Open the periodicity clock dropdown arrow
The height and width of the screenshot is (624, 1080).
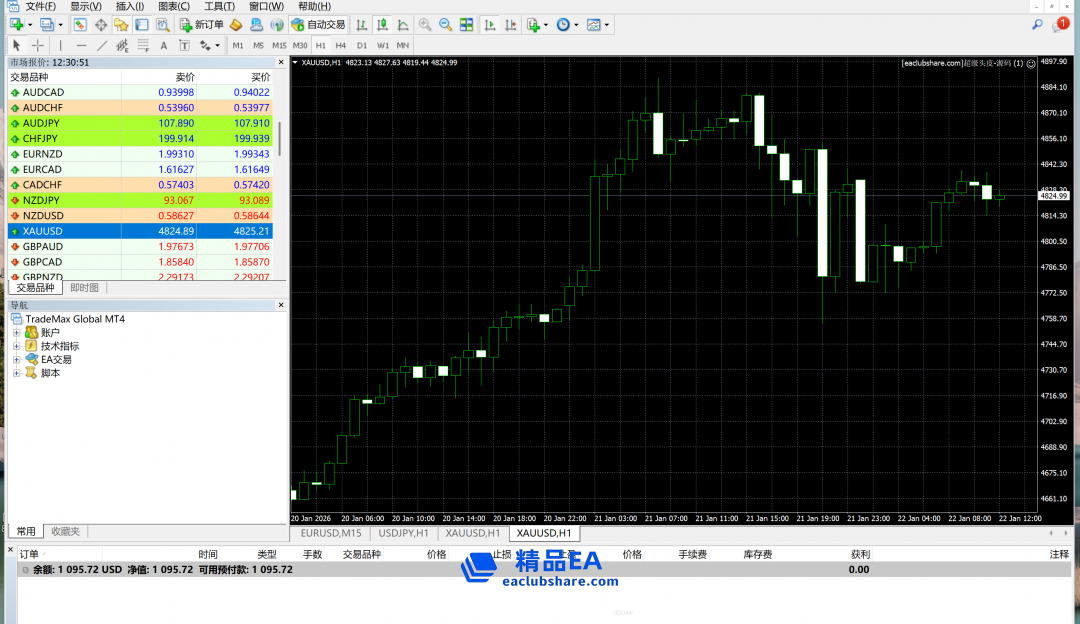click(x=576, y=25)
